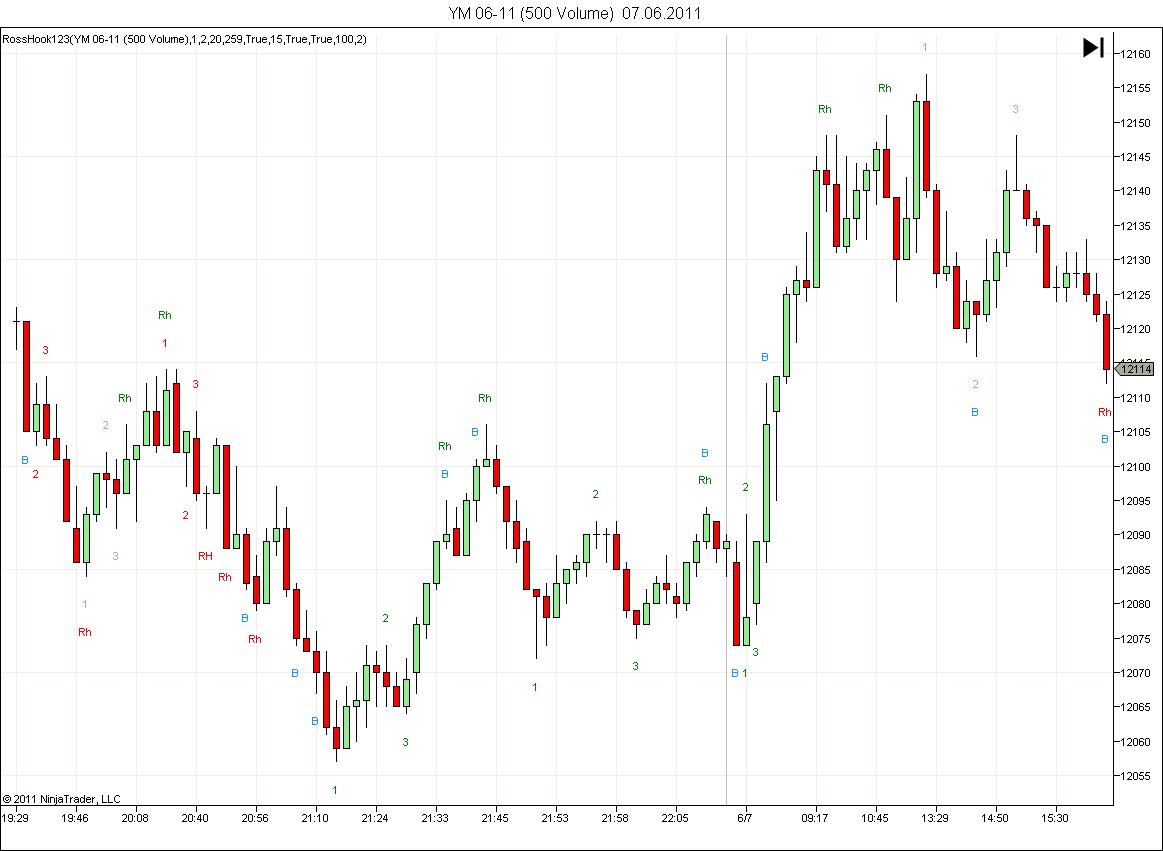Click time axis label 22:05
This screenshot has width=1163, height=851.
click(x=675, y=818)
